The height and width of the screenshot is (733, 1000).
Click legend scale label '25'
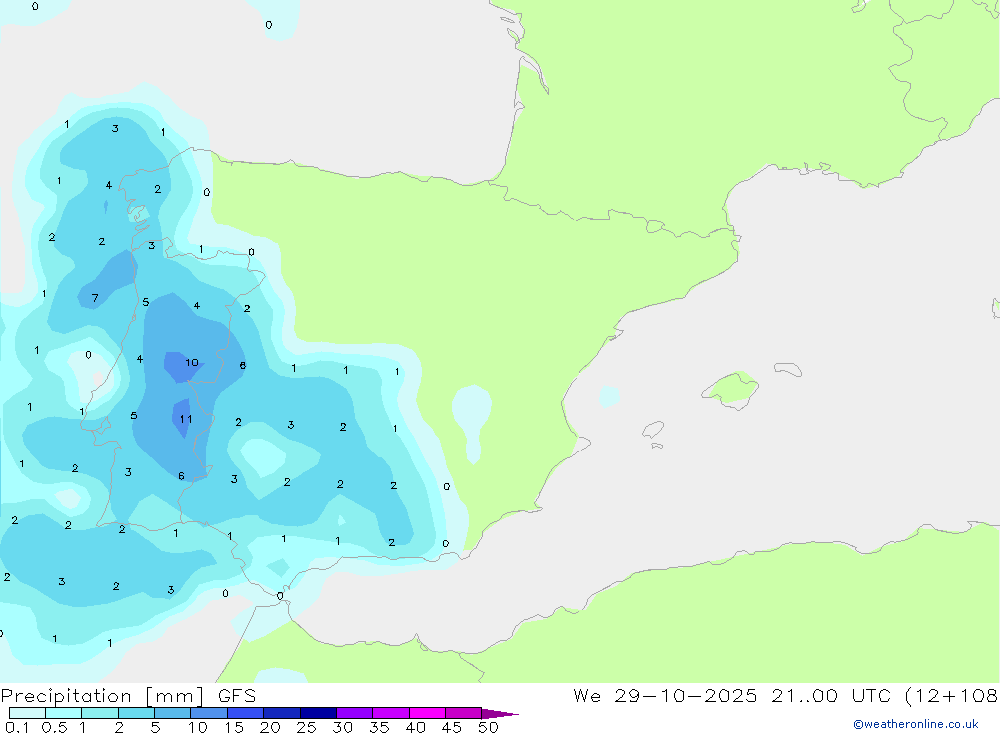[307, 727]
